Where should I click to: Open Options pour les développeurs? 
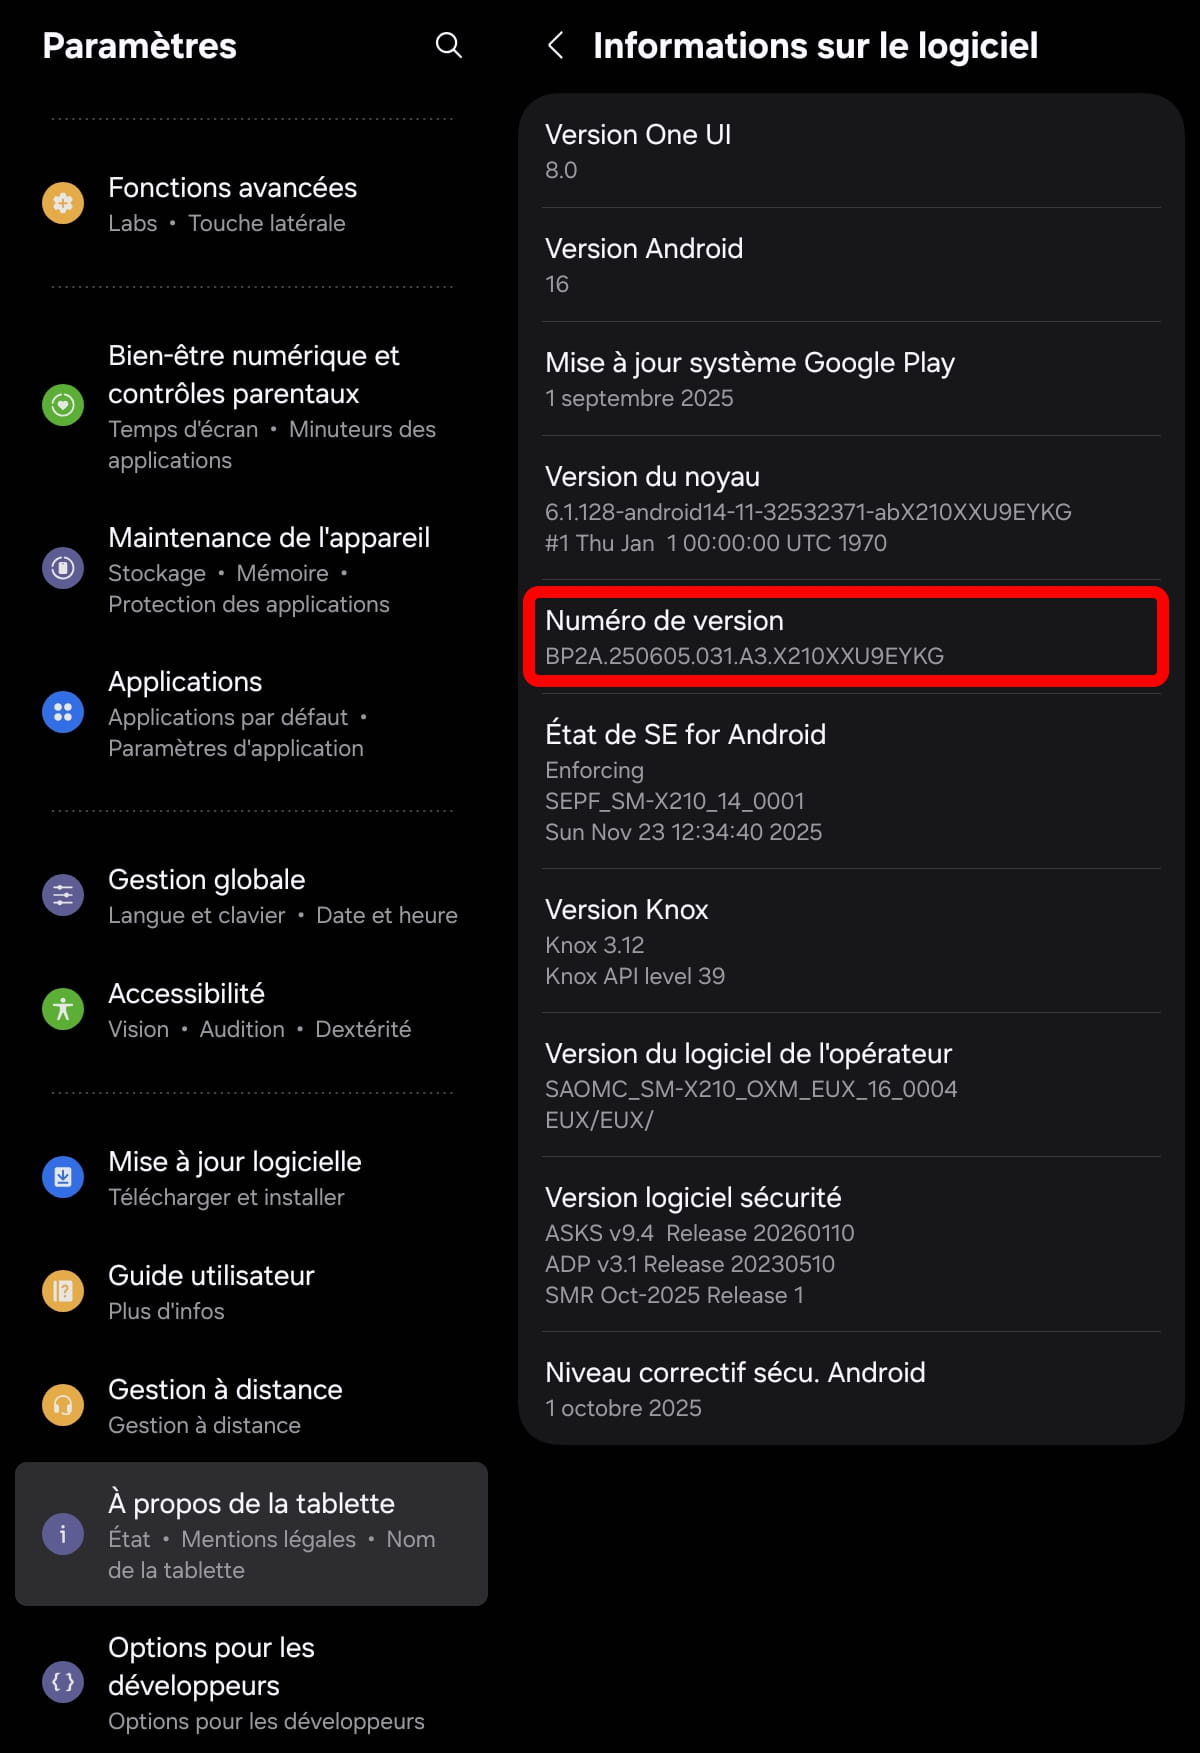click(x=251, y=1682)
